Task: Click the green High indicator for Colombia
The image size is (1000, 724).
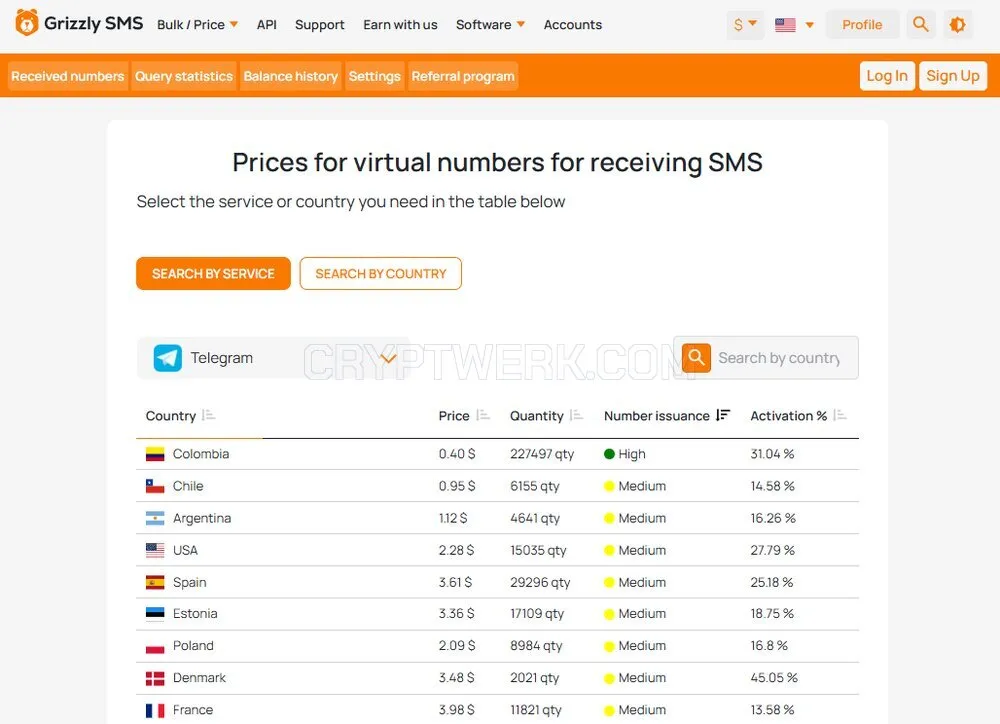Action: 609,454
